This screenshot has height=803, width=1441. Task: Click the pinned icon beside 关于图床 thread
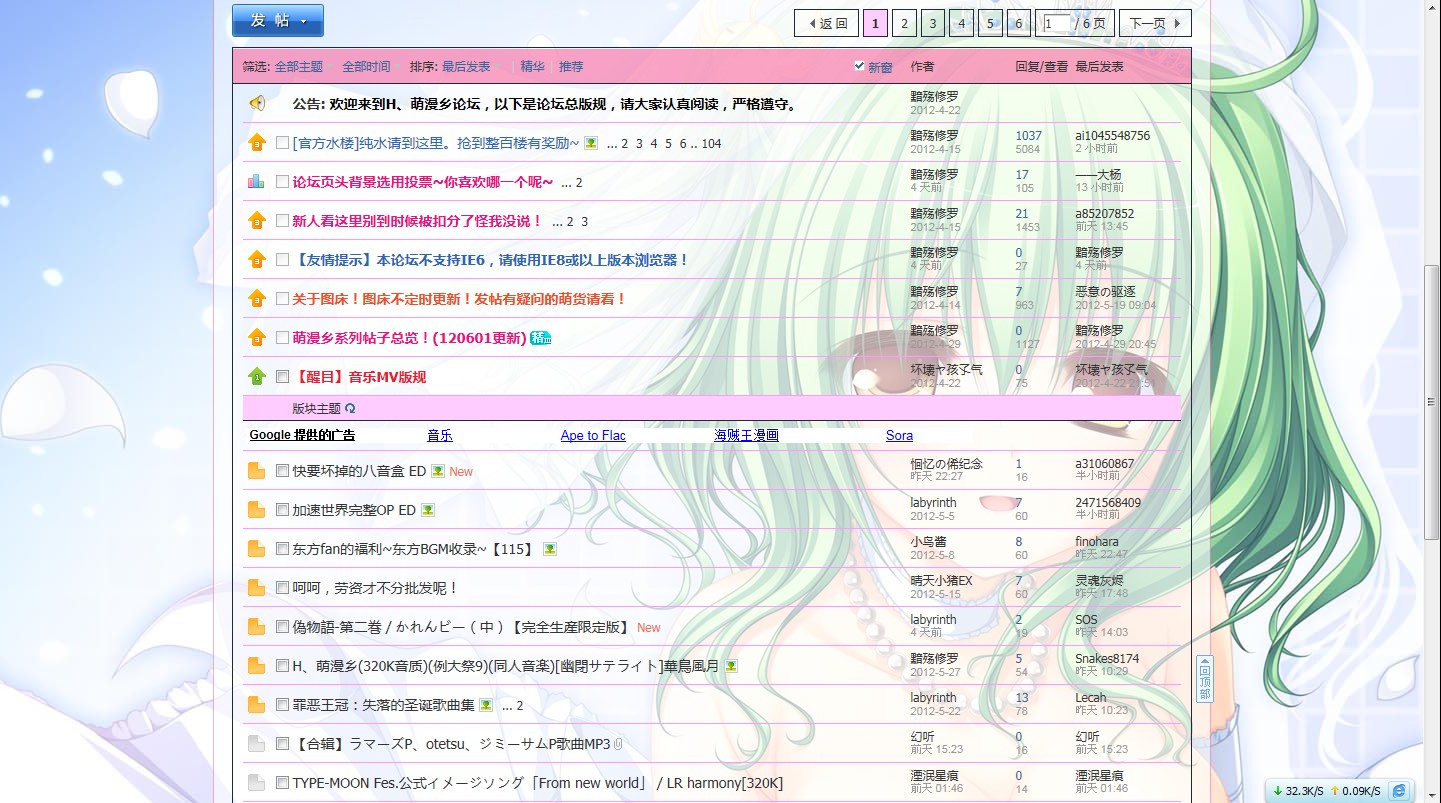click(257, 298)
